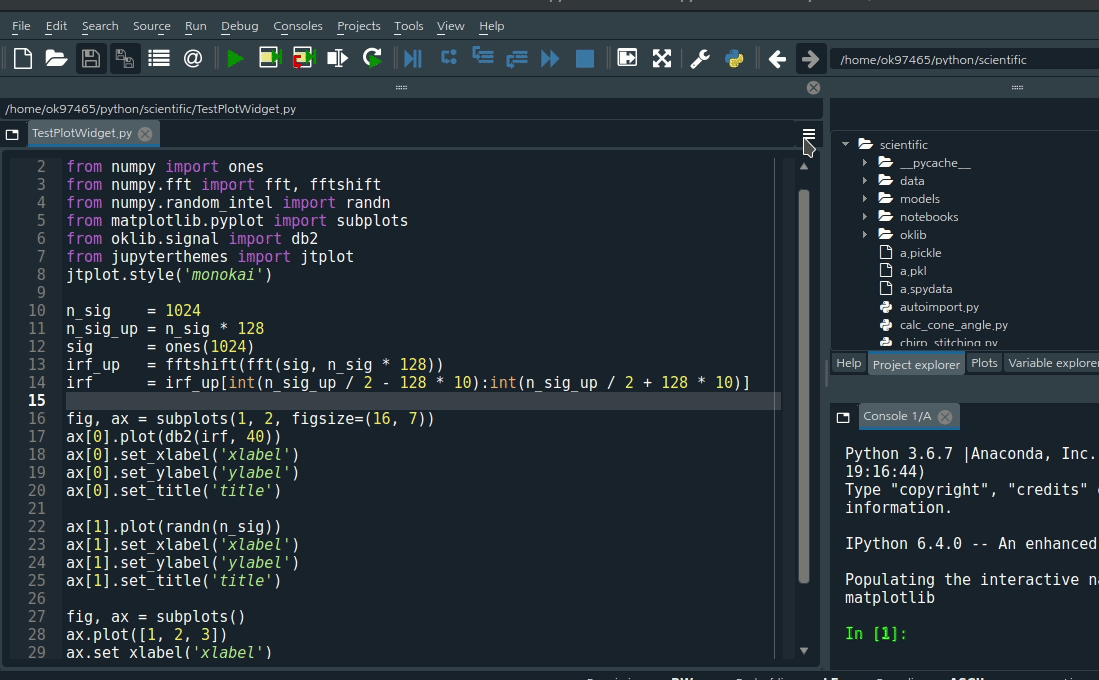Viewport: 1099px width, 680px height.
Task: Open the View menu
Action: pos(451,26)
